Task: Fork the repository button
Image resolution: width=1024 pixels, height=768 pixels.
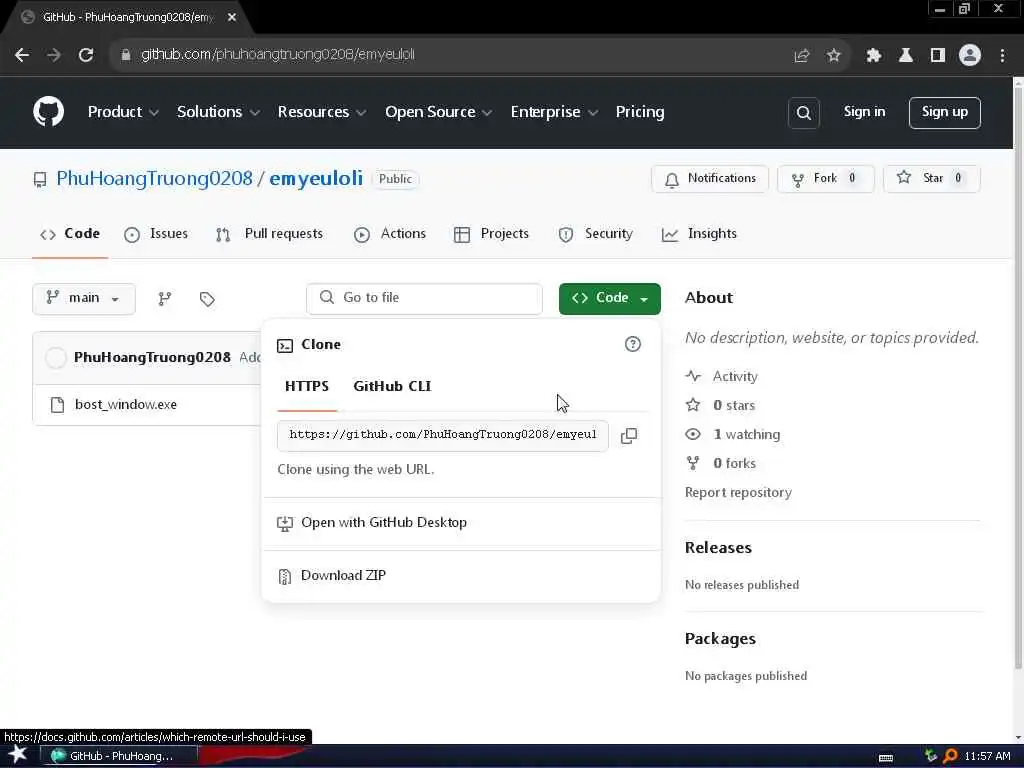Action: point(825,179)
